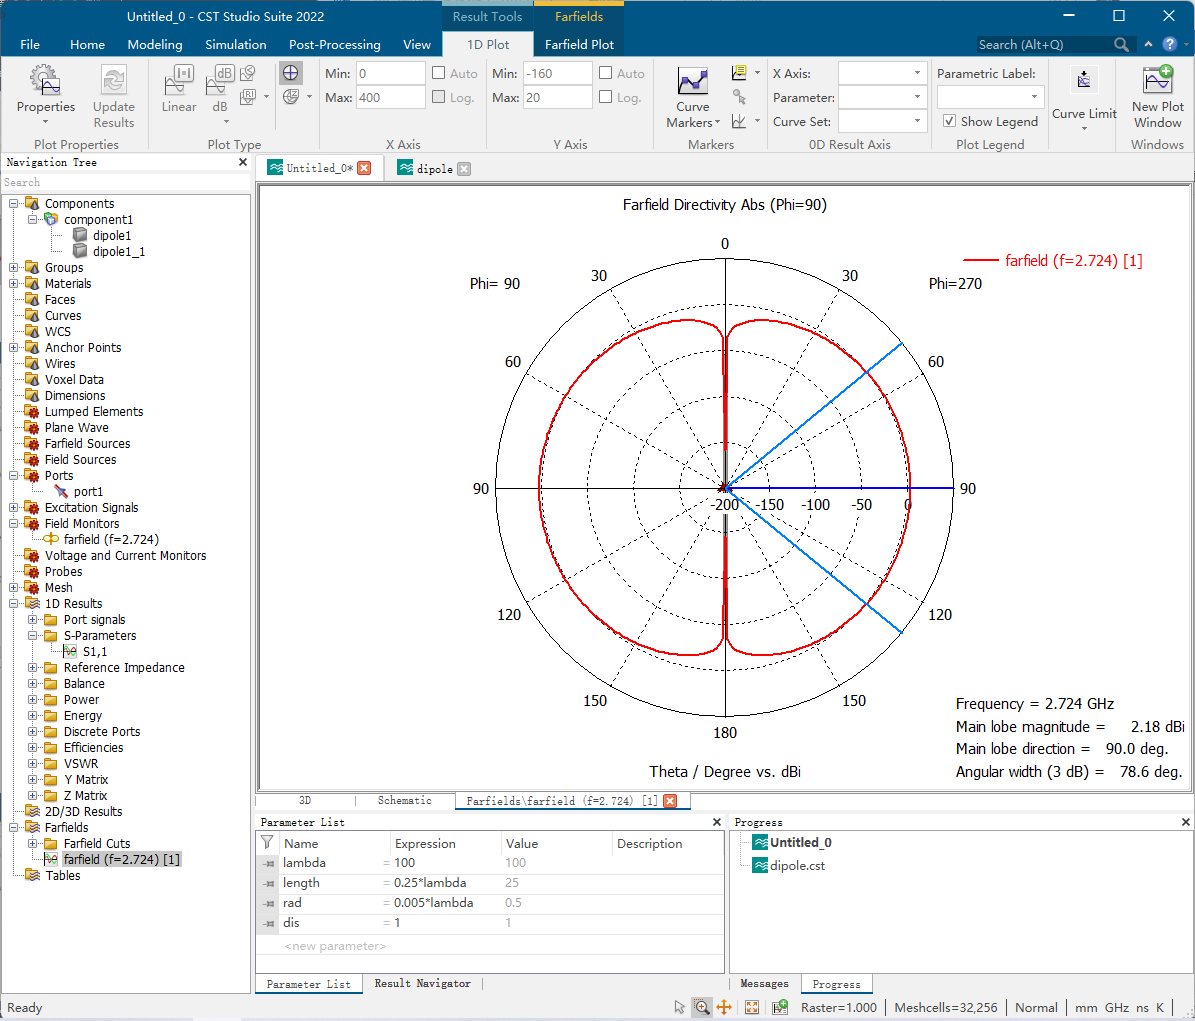Select S1,1 in the tree
The height and width of the screenshot is (1021, 1195).
(95, 651)
